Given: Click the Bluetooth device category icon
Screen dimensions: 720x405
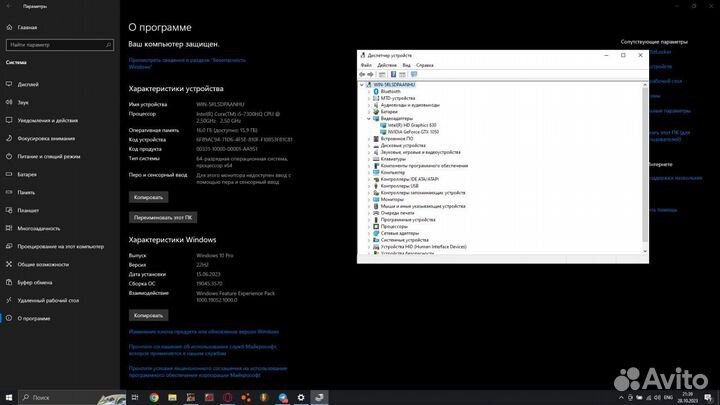Looking at the screenshot, I should click(x=376, y=91).
